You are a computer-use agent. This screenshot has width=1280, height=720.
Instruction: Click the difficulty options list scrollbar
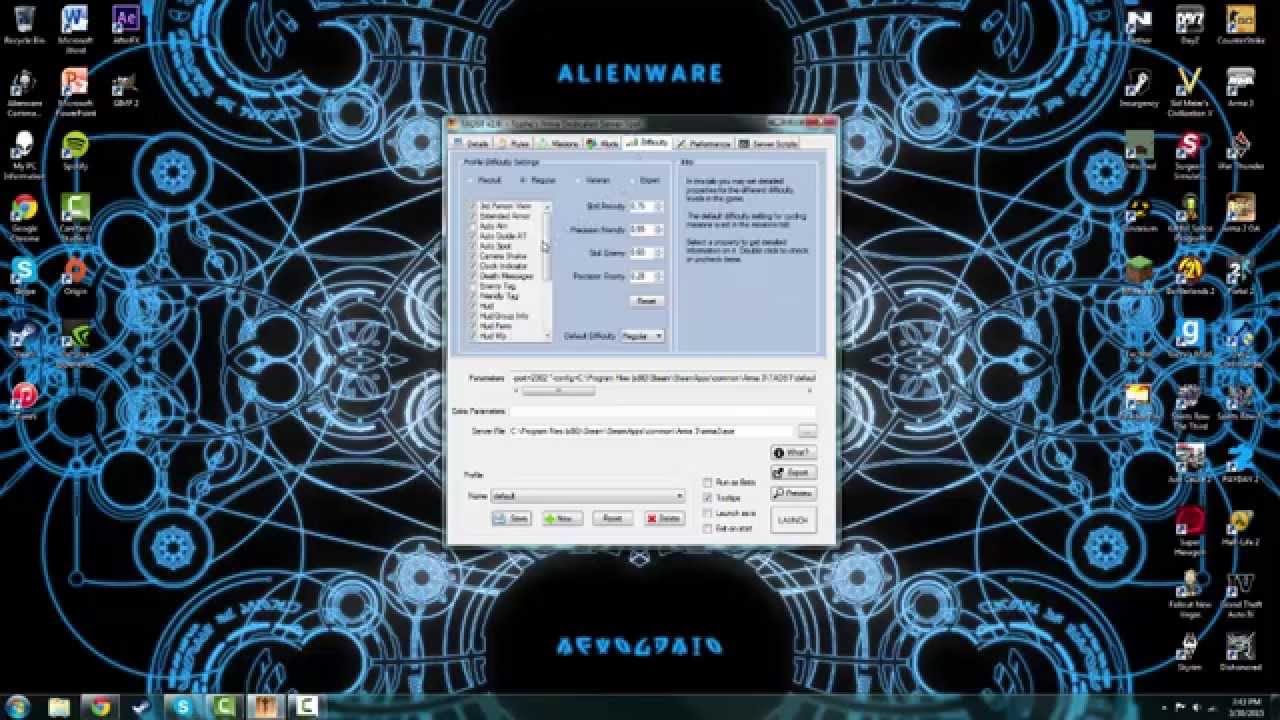[547, 271]
